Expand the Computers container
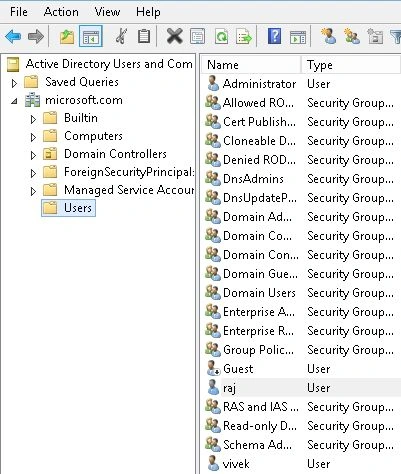Image resolution: width=401 pixels, height=474 pixels. 33,137
